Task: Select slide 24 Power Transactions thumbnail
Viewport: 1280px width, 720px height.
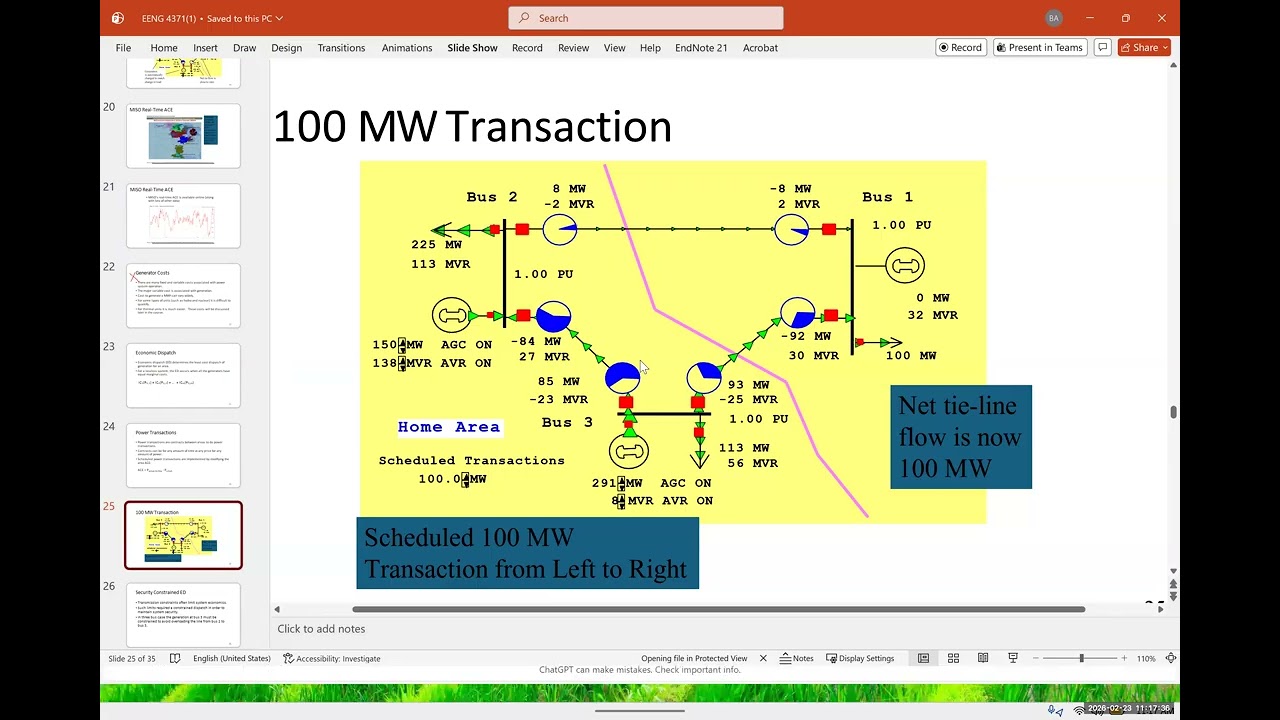Action: tap(183, 455)
